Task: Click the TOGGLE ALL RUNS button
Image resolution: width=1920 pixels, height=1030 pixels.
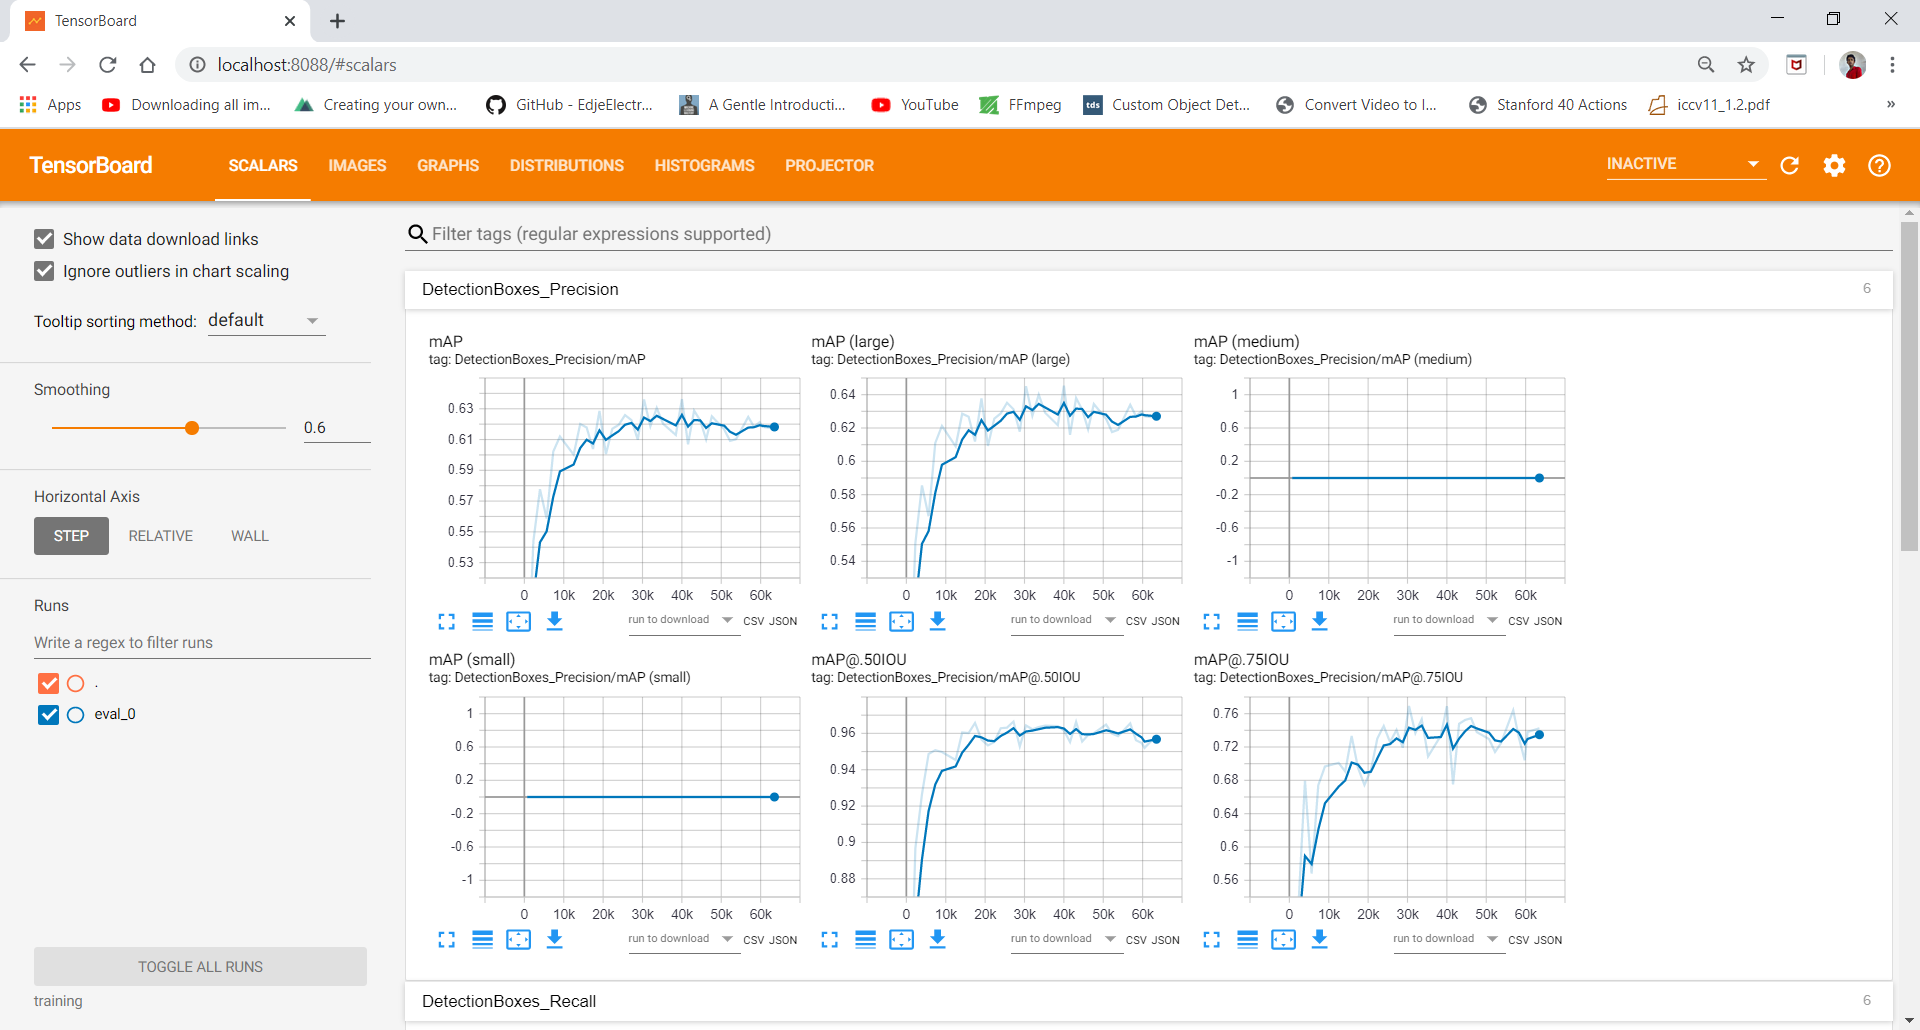Action: (200, 966)
